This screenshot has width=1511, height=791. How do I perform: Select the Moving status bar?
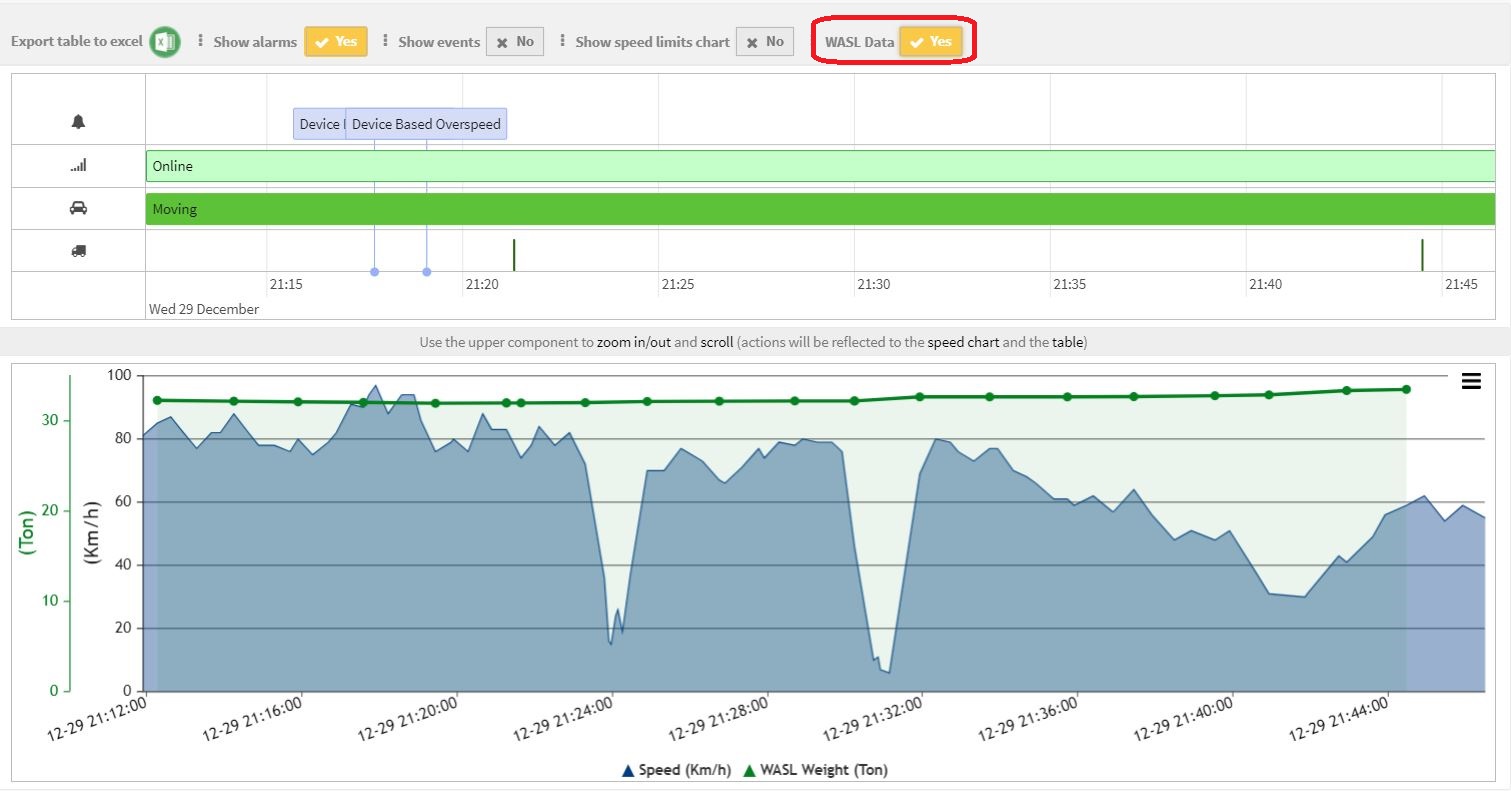pyautogui.click(x=820, y=209)
